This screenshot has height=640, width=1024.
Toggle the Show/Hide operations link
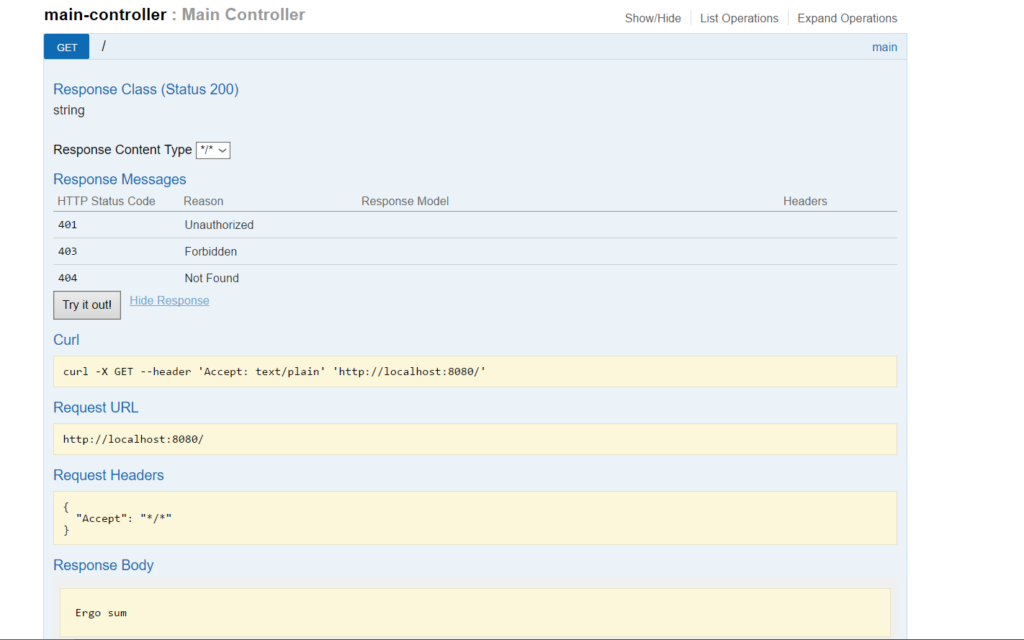[x=652, y=18]
